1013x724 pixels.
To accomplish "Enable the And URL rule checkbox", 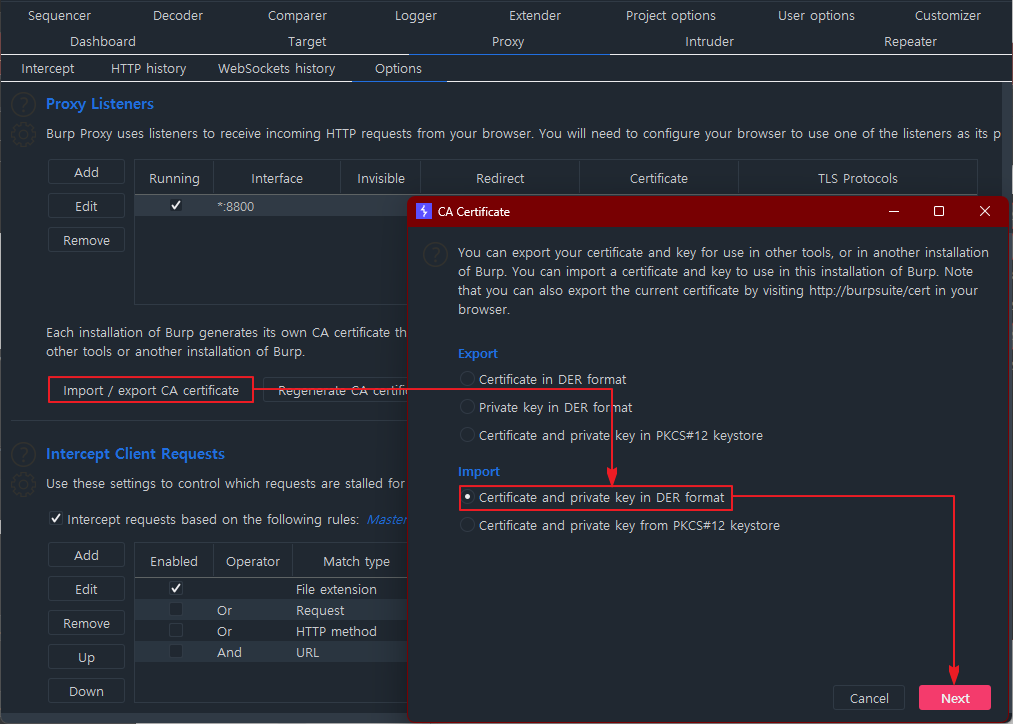I will point(176,651).
